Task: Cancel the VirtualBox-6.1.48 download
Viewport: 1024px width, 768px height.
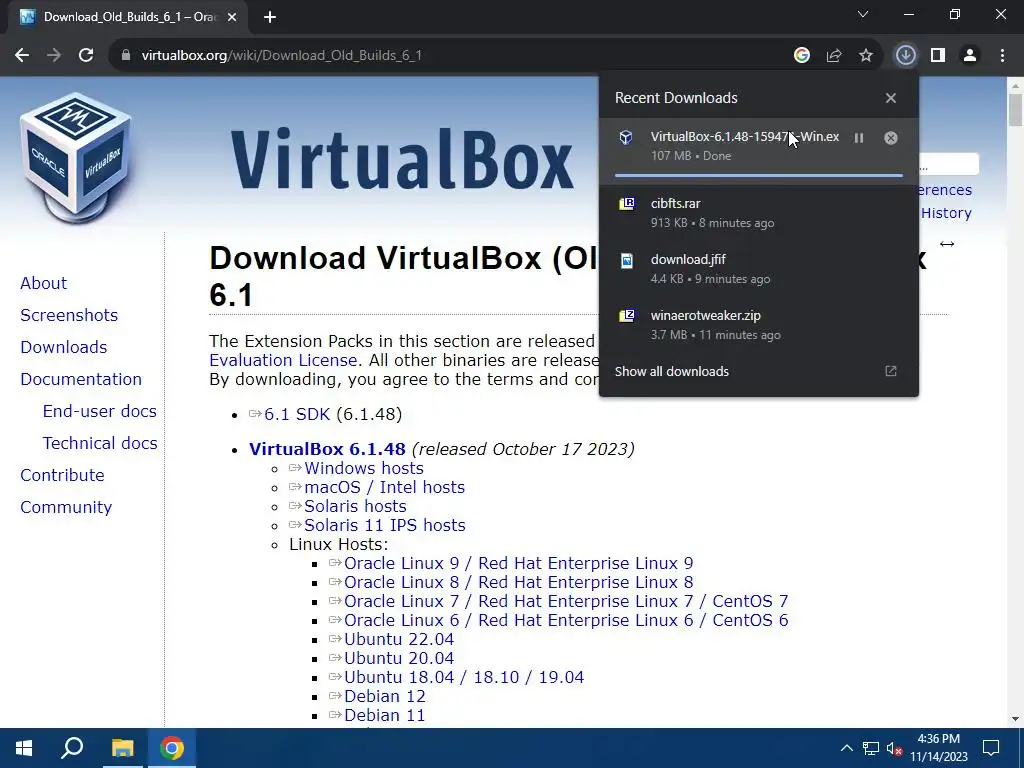Action: point(891,138)
